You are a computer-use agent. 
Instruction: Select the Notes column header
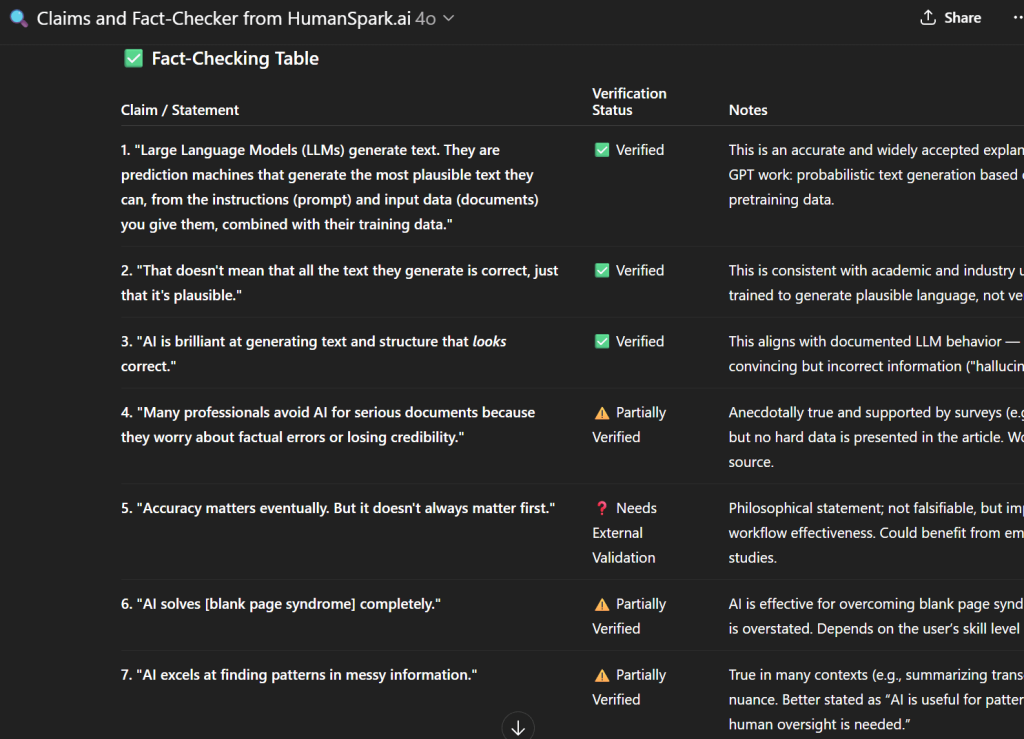747,110
